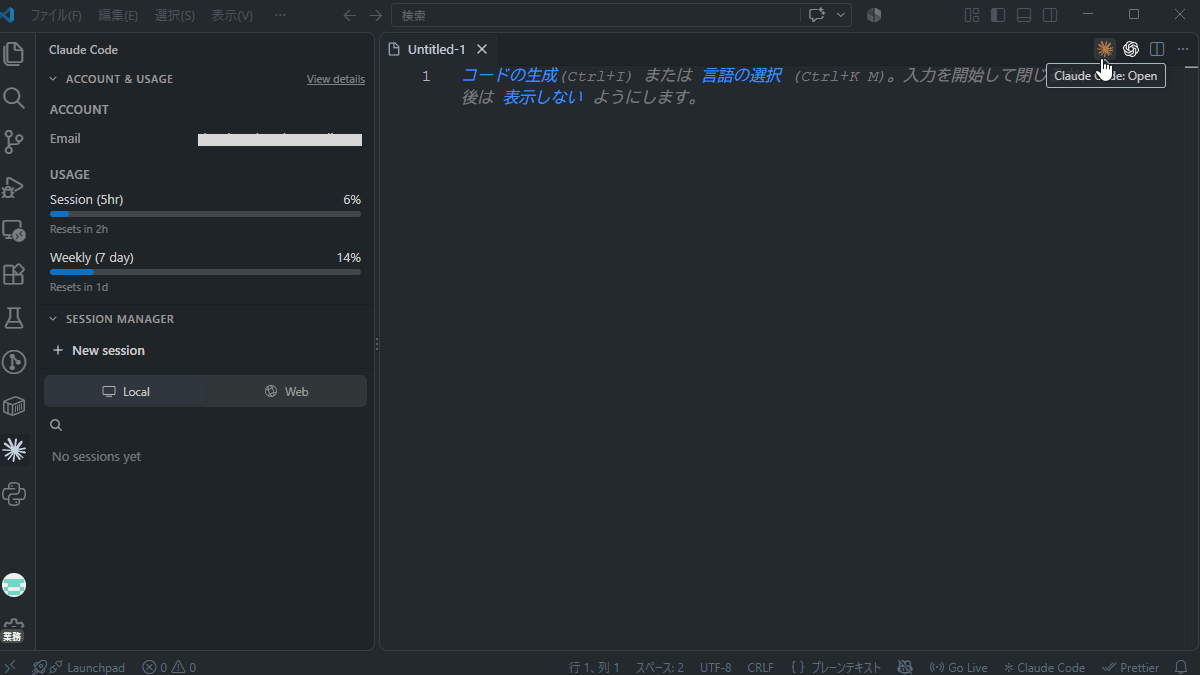Image resolution: width=1200 pixels, height=675 pixels.
Task: Toggle the secondary side bar
Action: pyautogui.click(x=1050, y=15)
